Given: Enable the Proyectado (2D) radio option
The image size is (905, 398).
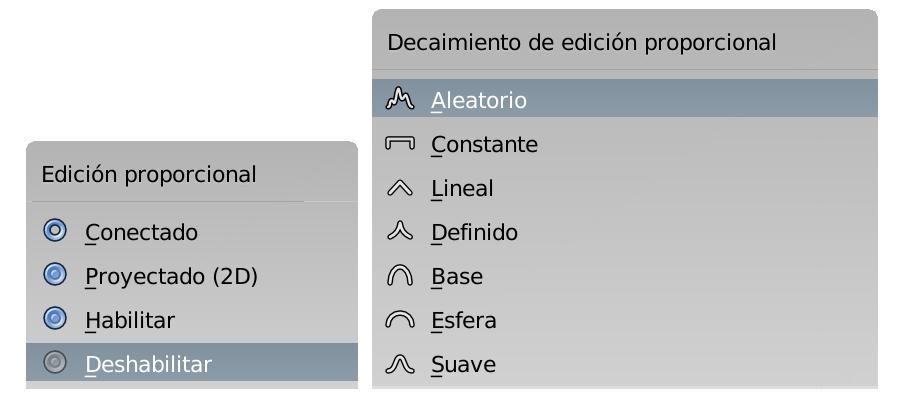Looking at the screenshot, I should [55, 275].
